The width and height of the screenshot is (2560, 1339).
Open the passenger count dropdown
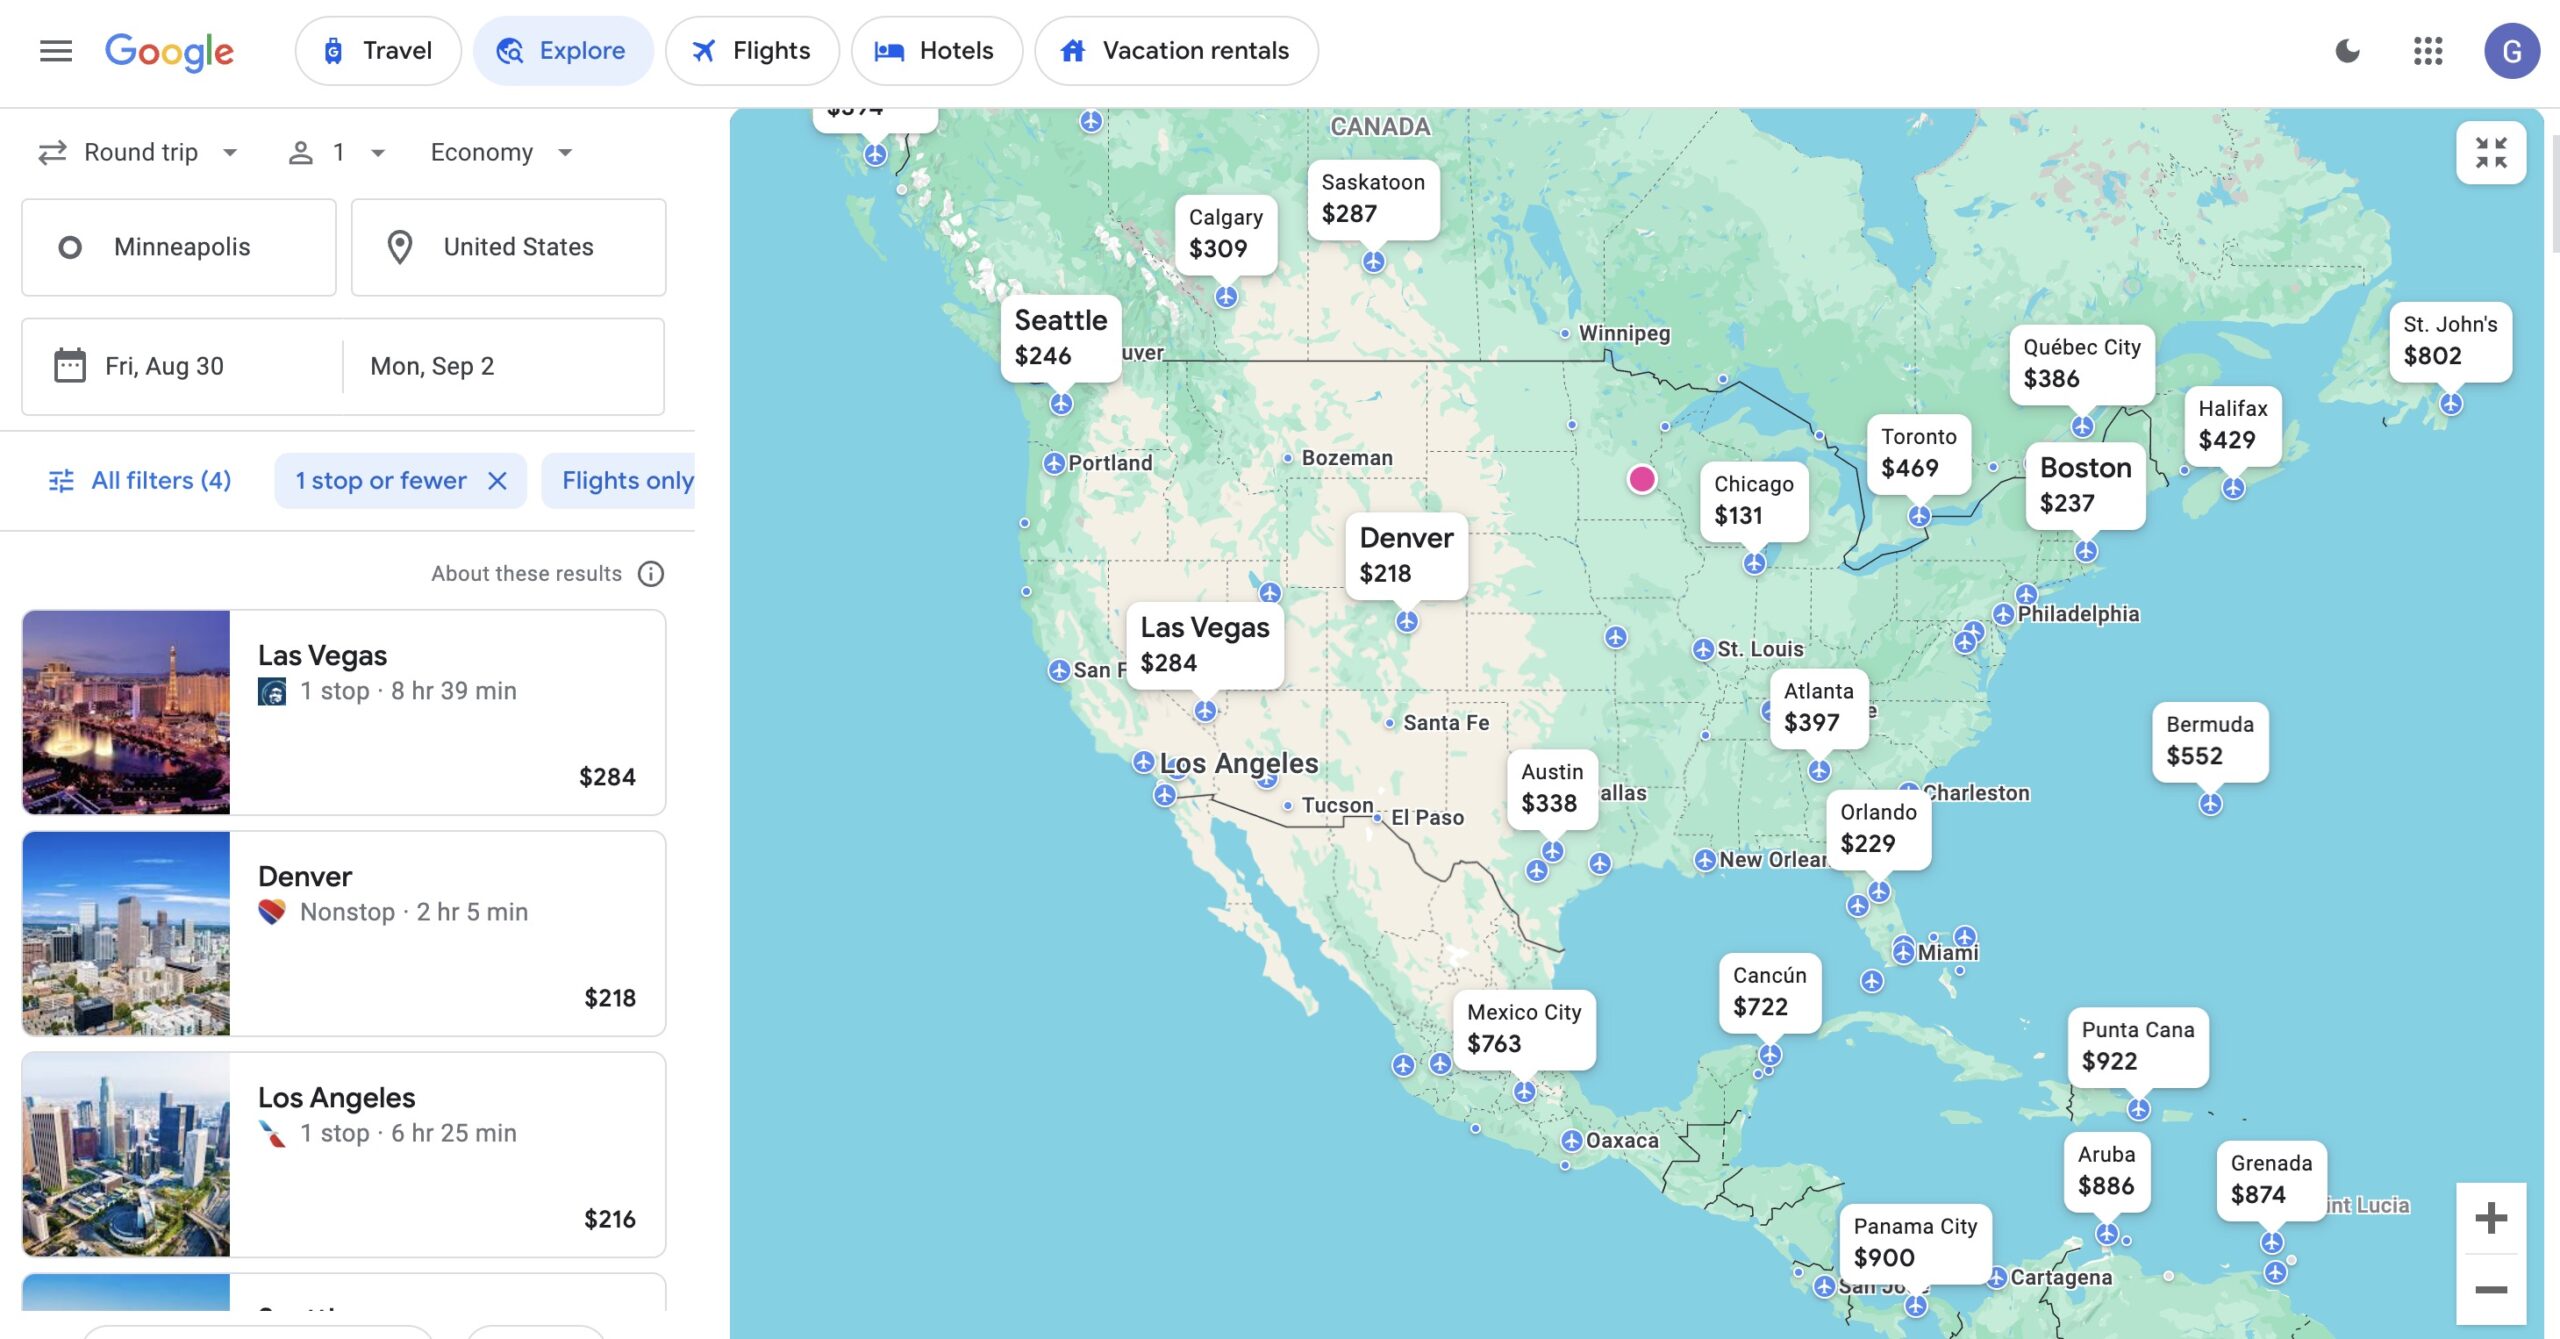(x=333, y=152)
